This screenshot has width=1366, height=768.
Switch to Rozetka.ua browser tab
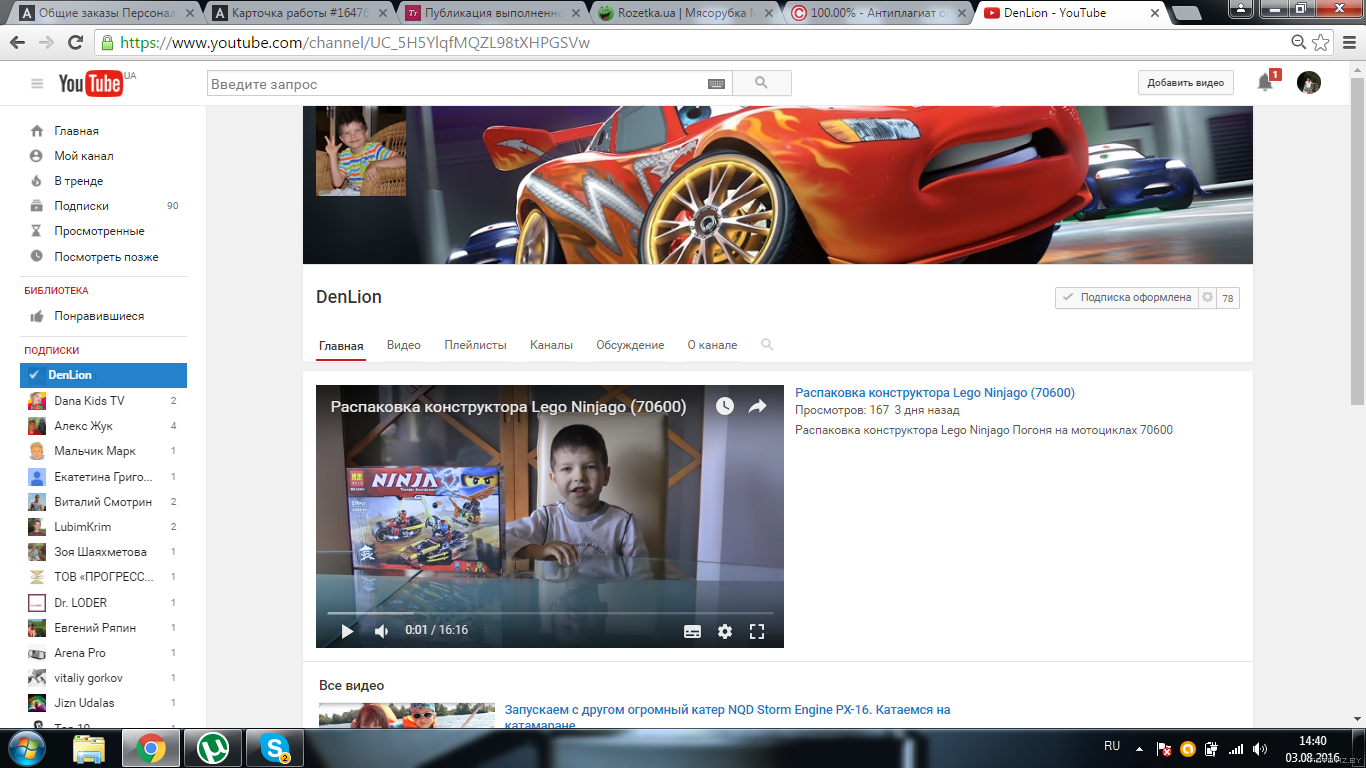(x=683, y=13)
